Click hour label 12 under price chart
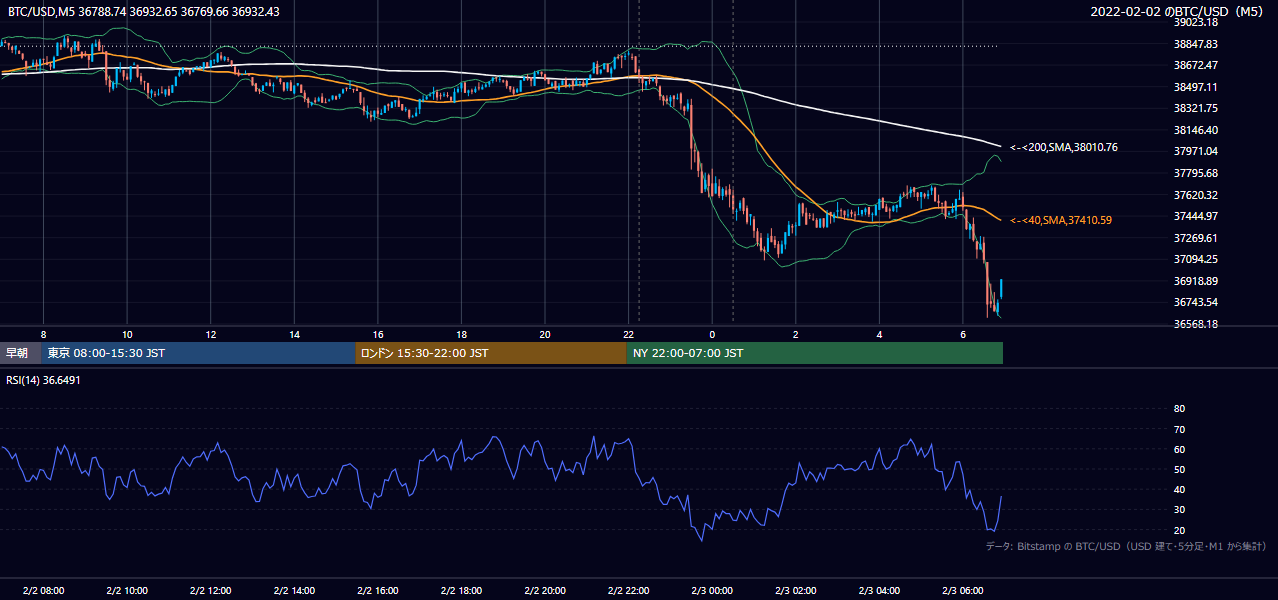The height and width of the screenshot is (600, 1278). [211, 334]
